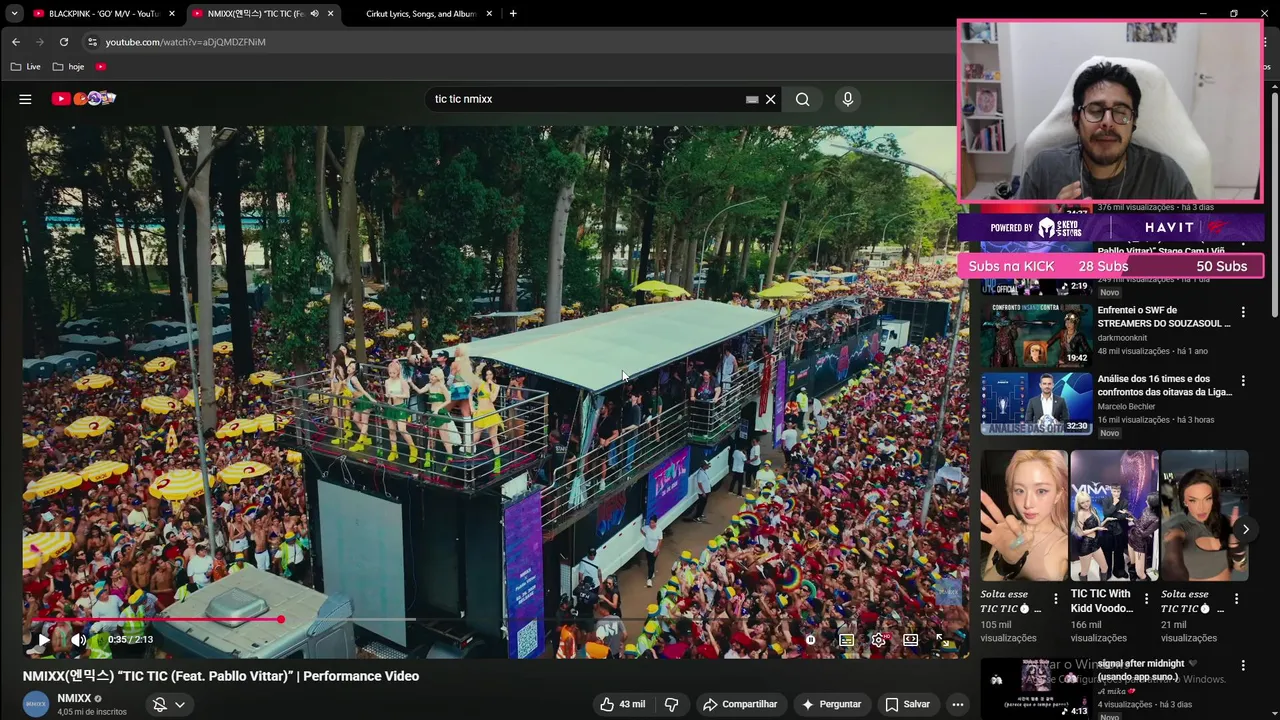The height and width of the screenshot is (720, 1280).
Task: Start voice search with the microphone
Action: [x=847, y=99]
